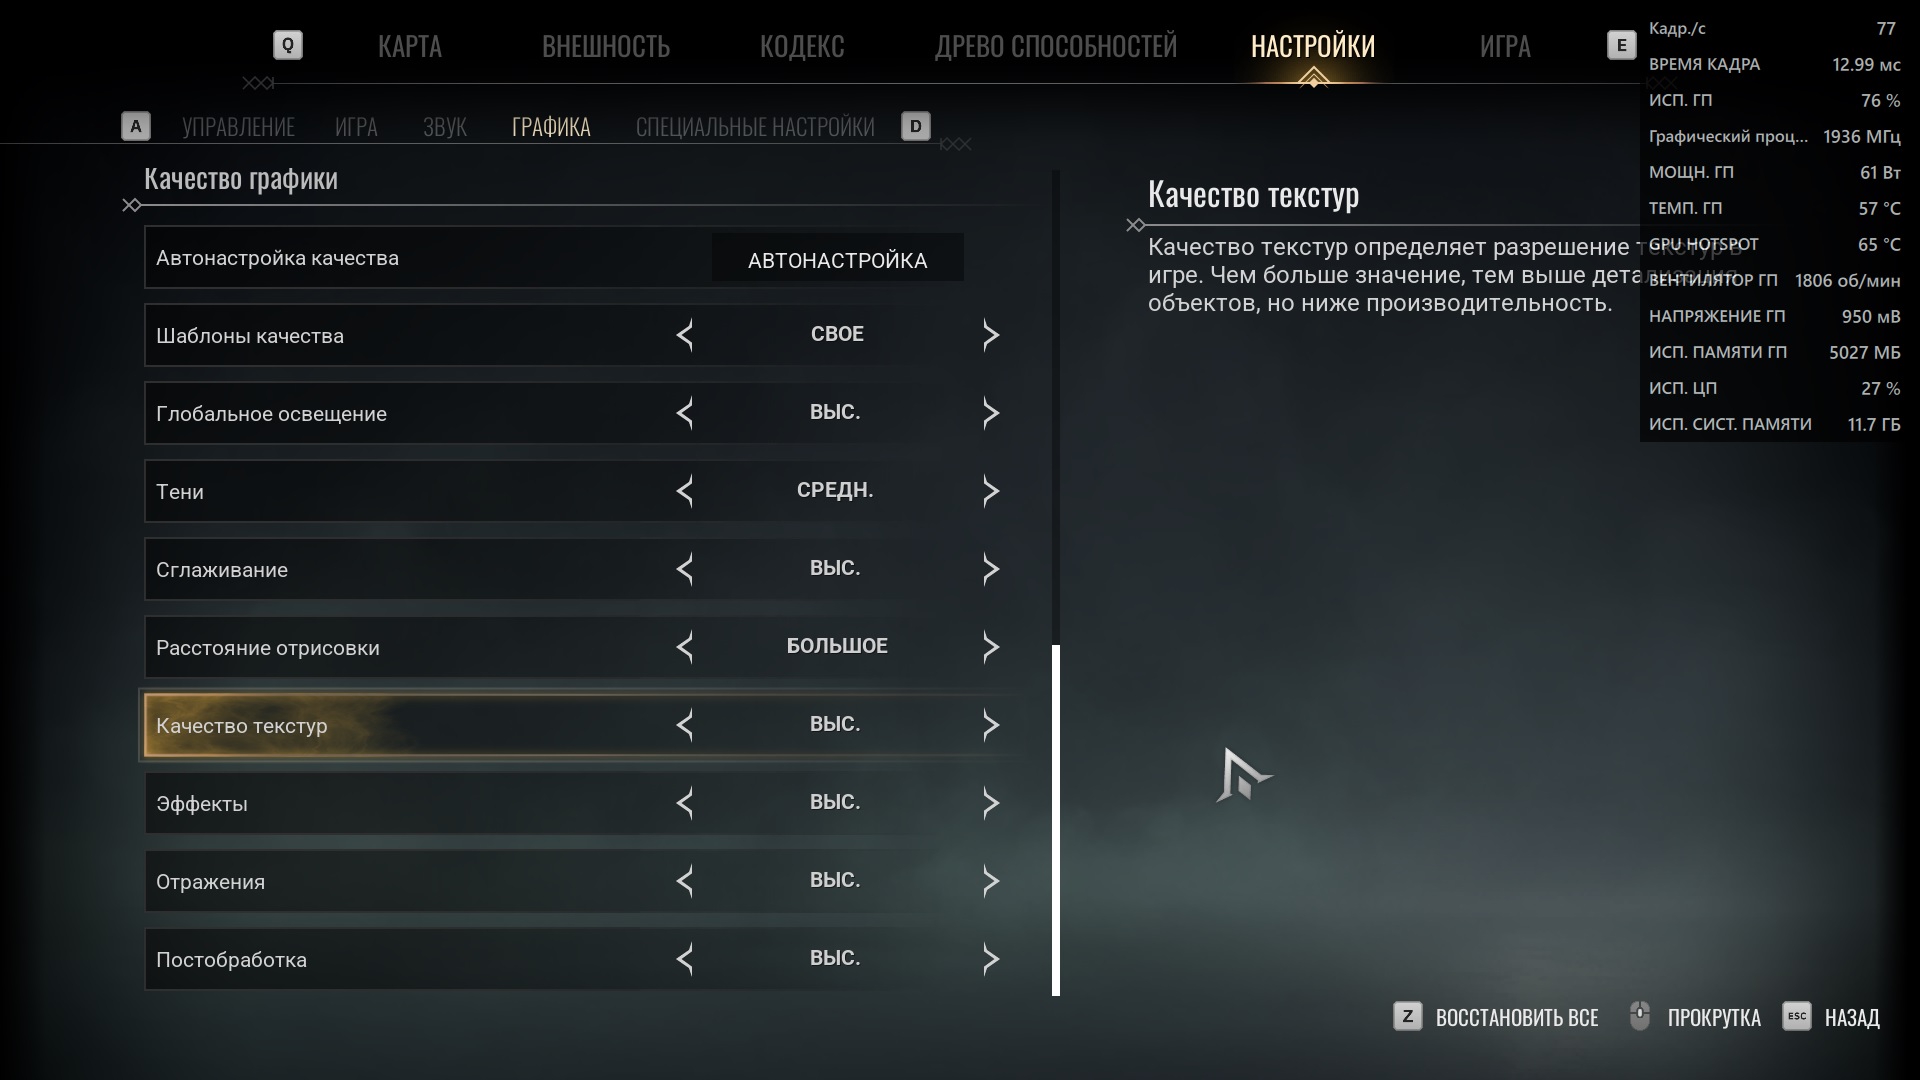Click right arrow for Качество текстур
Screen dimensions: 1920x1080
pyautogui.click(x=990, y=725)
